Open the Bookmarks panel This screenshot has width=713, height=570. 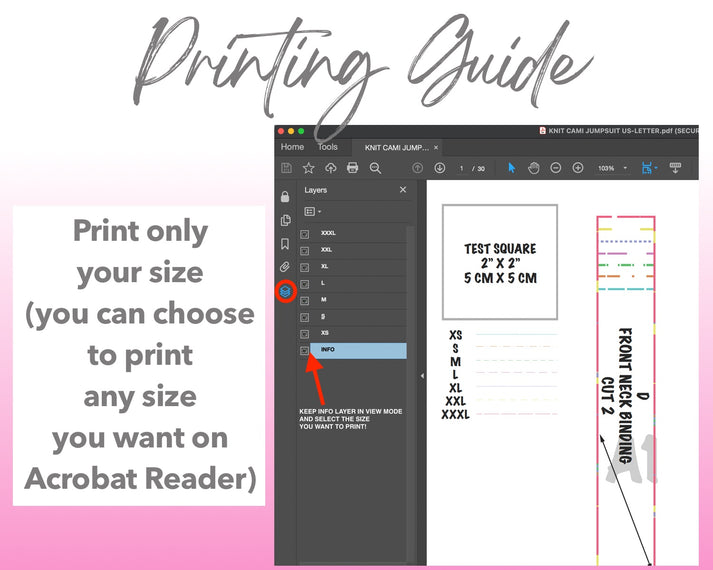click(x=285, y=244)
